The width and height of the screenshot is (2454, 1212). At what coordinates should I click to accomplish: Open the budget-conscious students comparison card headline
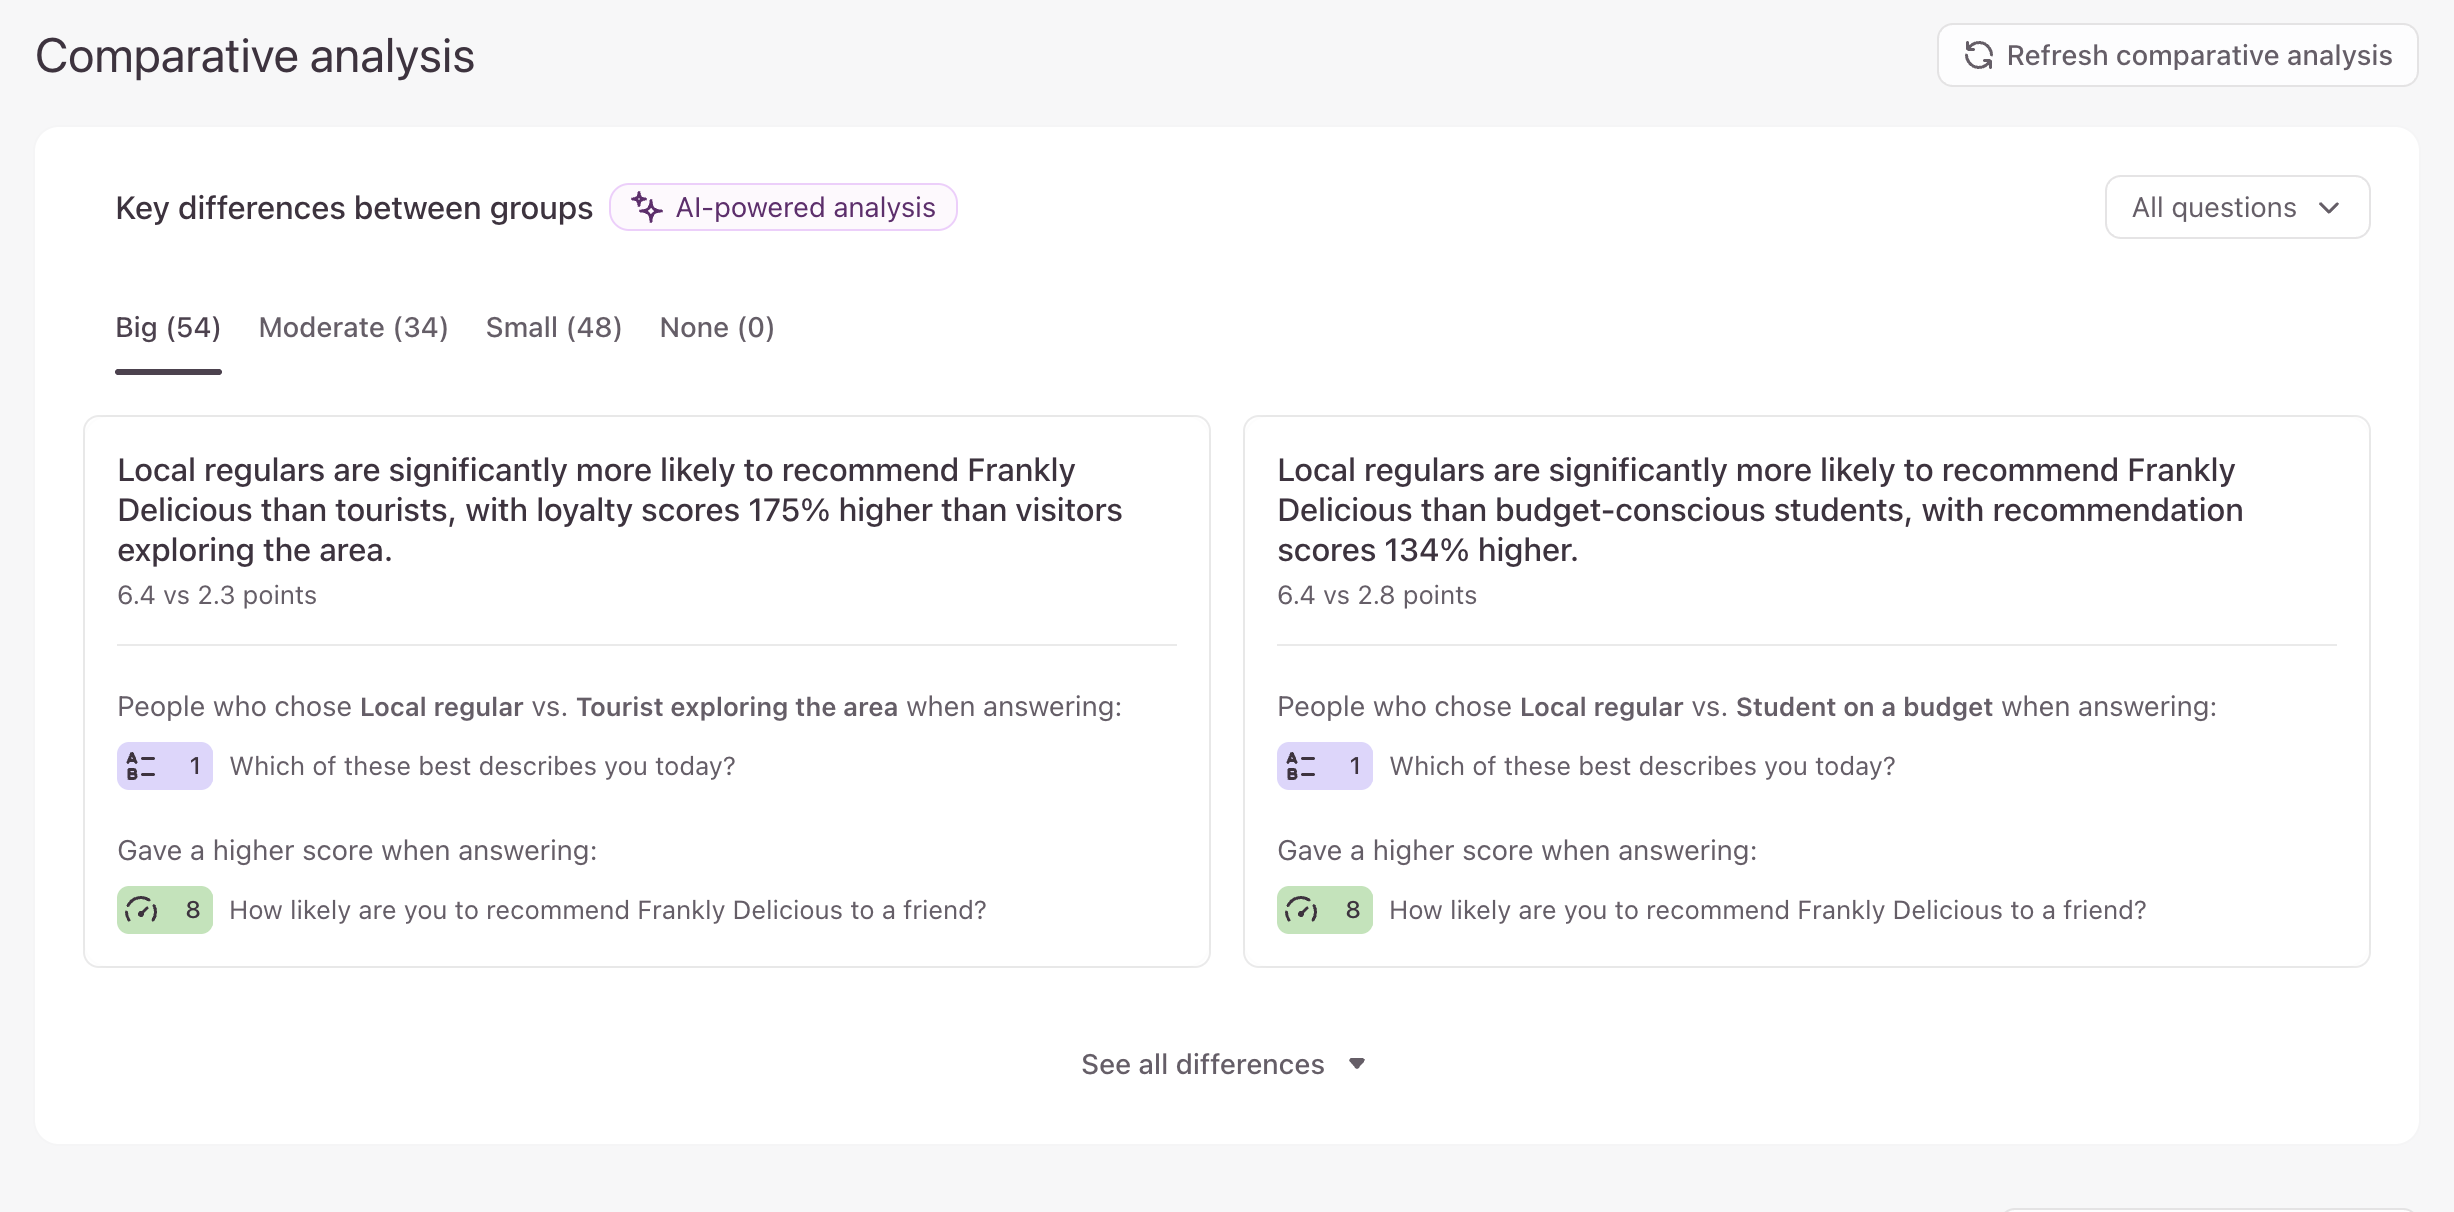pyautogui.click(x=1760, y=510)
